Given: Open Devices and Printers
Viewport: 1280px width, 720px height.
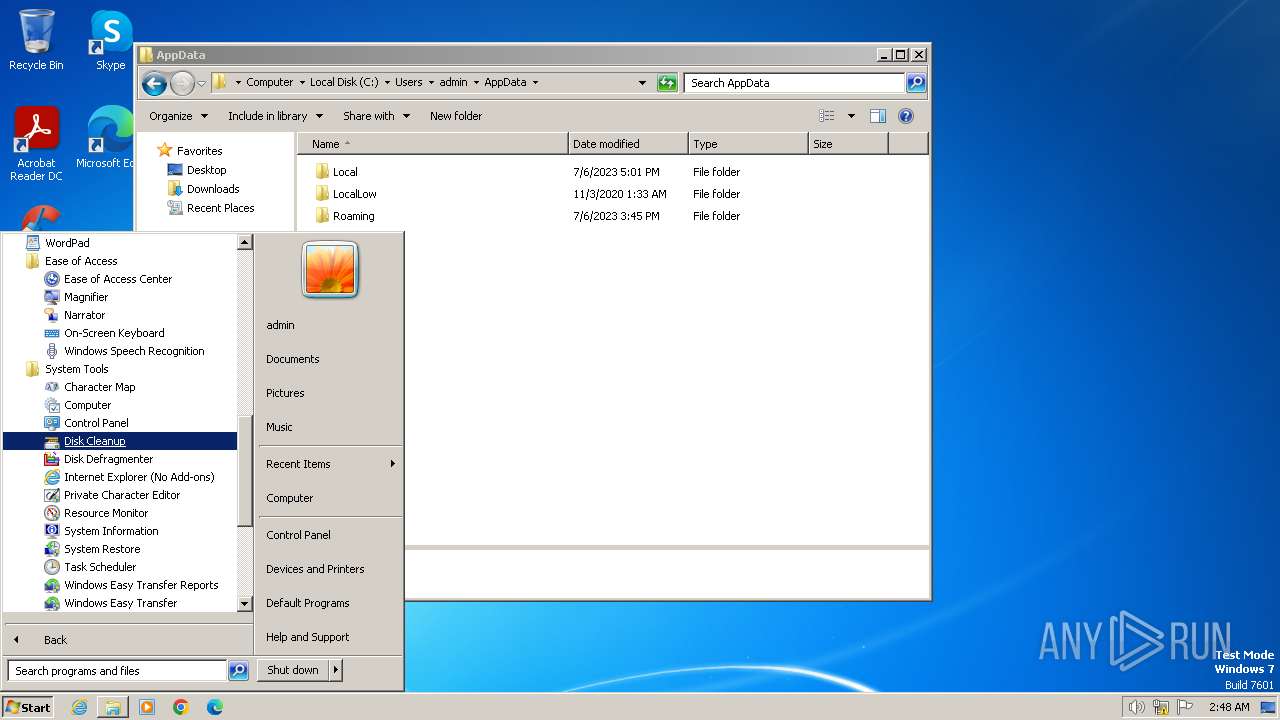Looking at the screenshot, I should 315,569.
